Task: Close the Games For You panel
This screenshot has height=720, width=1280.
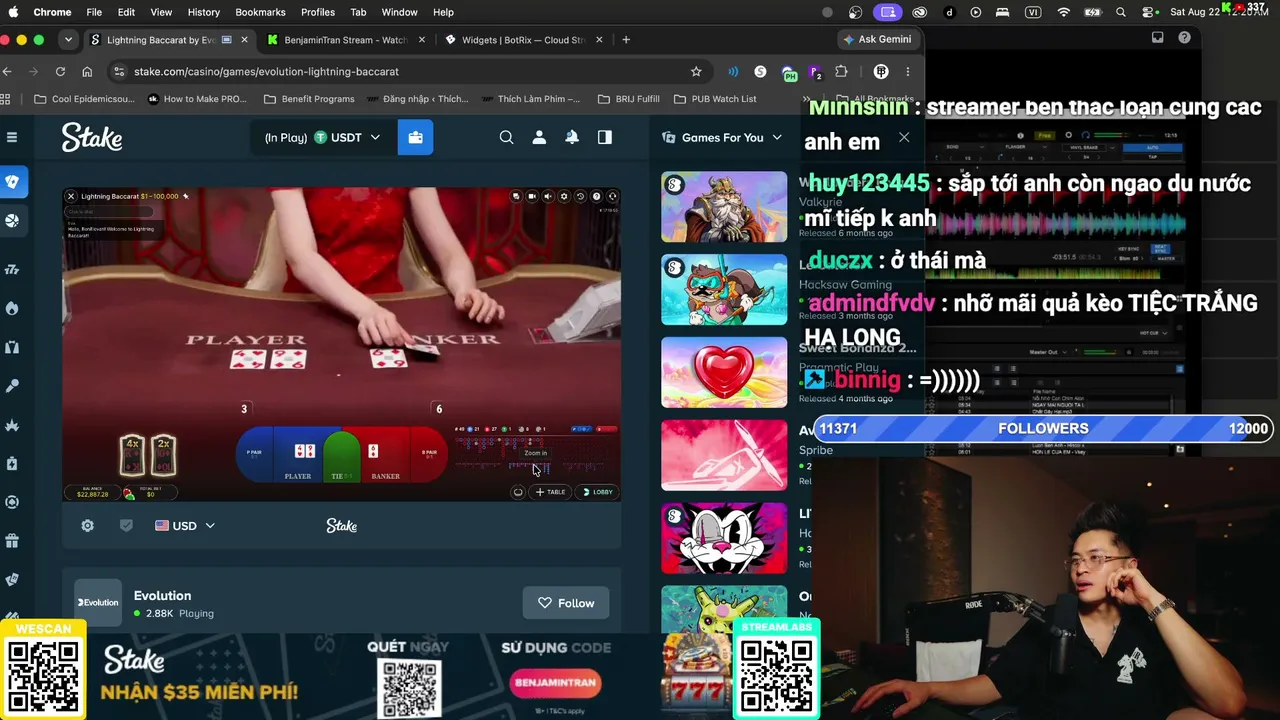Action: pos(904,137)
